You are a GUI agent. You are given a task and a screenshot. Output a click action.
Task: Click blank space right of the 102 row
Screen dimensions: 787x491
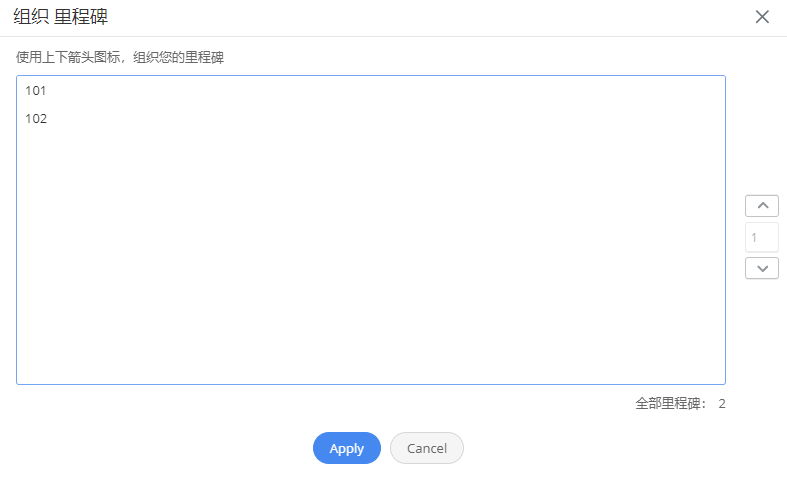(x=381, y=119)
